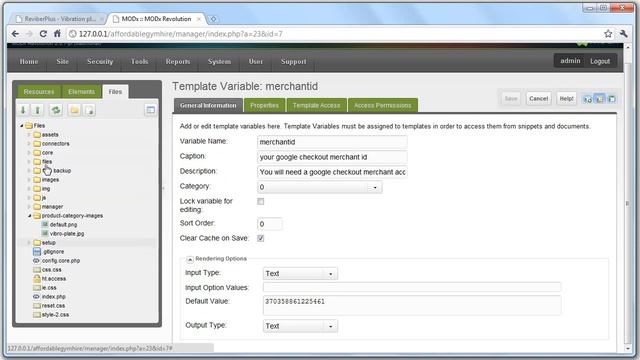Open the browser wrench settings menu
The image size is (640, 360).
623,34
